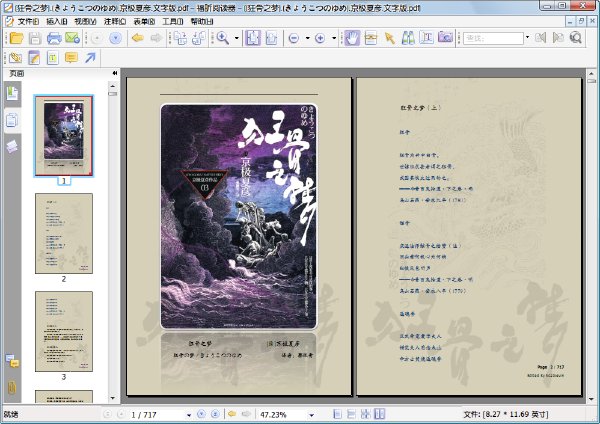This screenshot has height=424, width=600.
Task: Select page 2 thumbnail
Action: [x=64, y=233]
